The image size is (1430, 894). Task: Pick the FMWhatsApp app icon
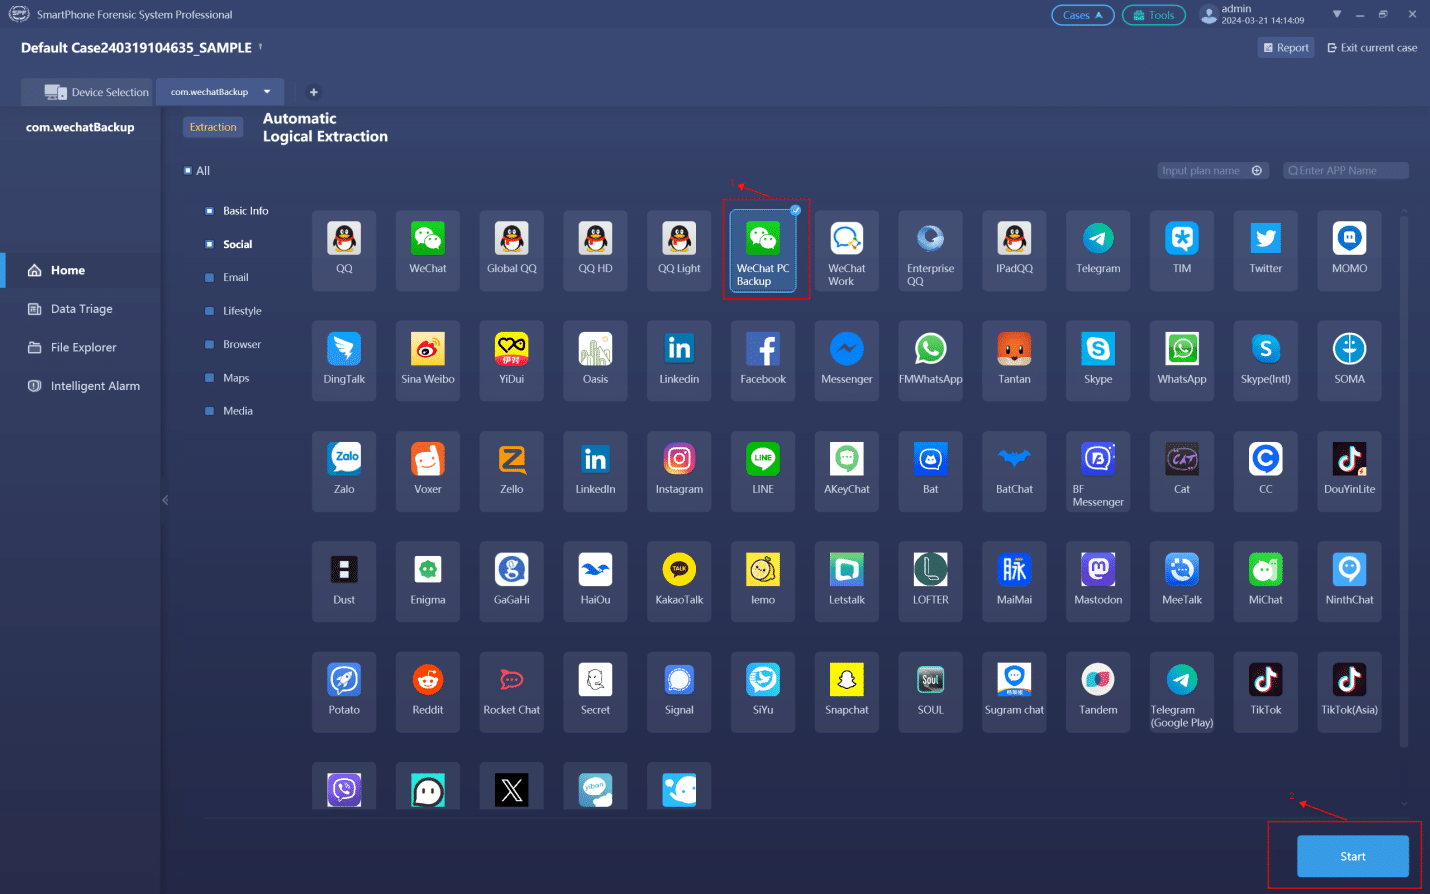931,361
